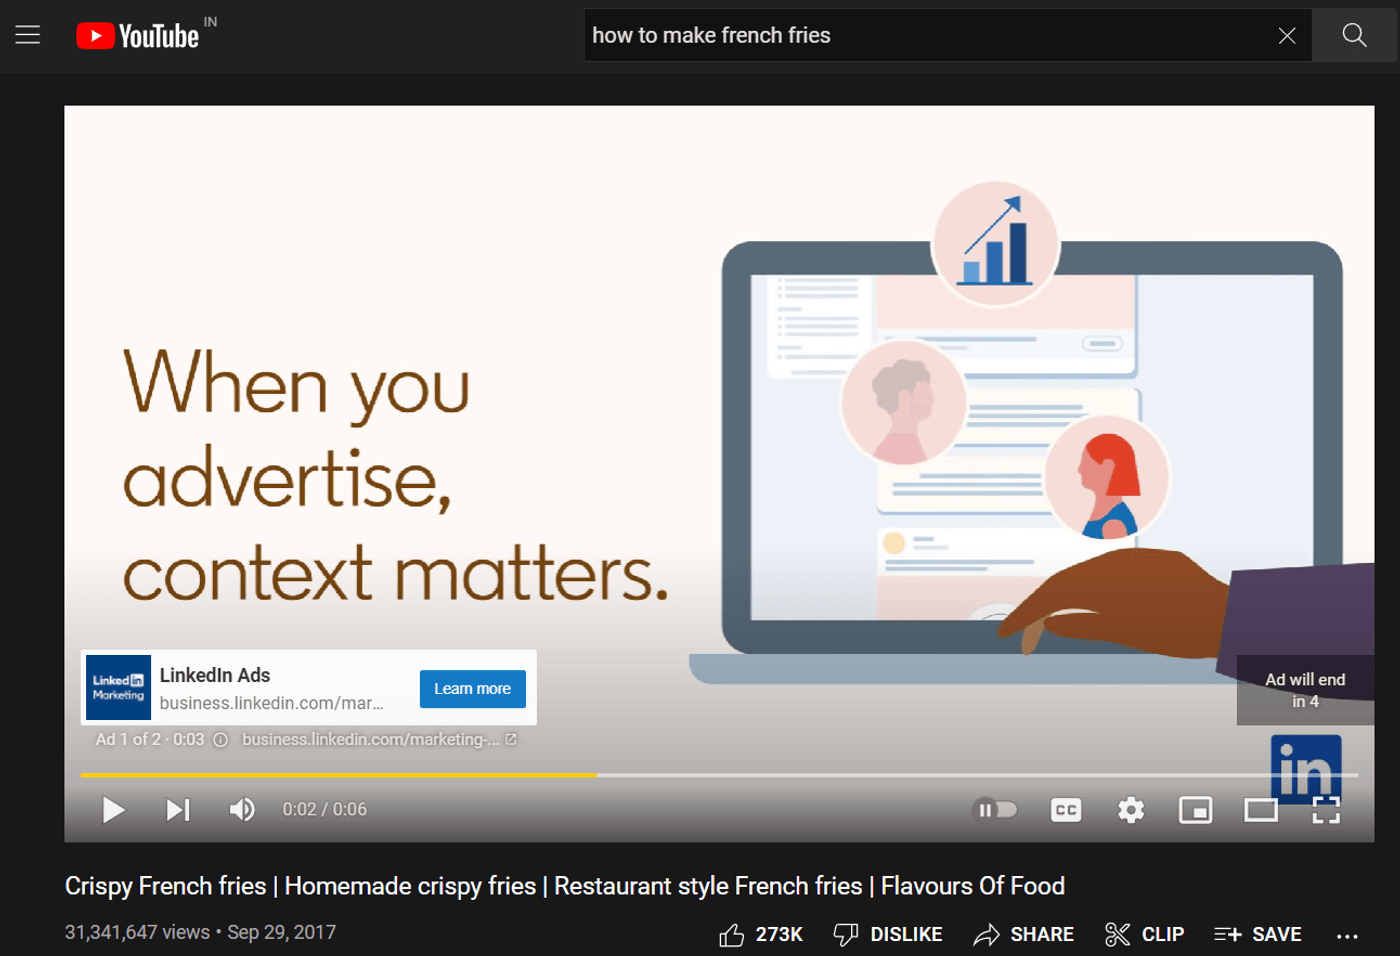Open business.linkedin.com/marketing link below ad card
This screenshot has height=956, width=1400.
point(379,739)
